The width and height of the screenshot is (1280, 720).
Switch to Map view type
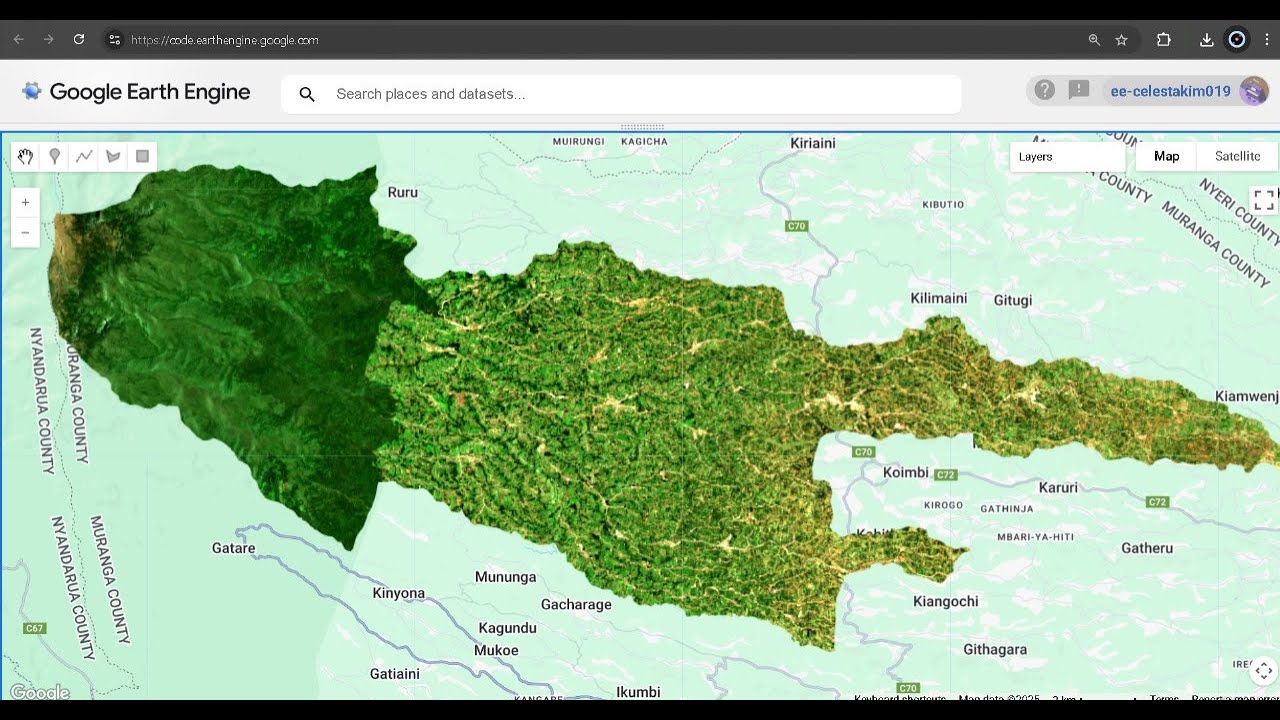[x=1167, y=156]
